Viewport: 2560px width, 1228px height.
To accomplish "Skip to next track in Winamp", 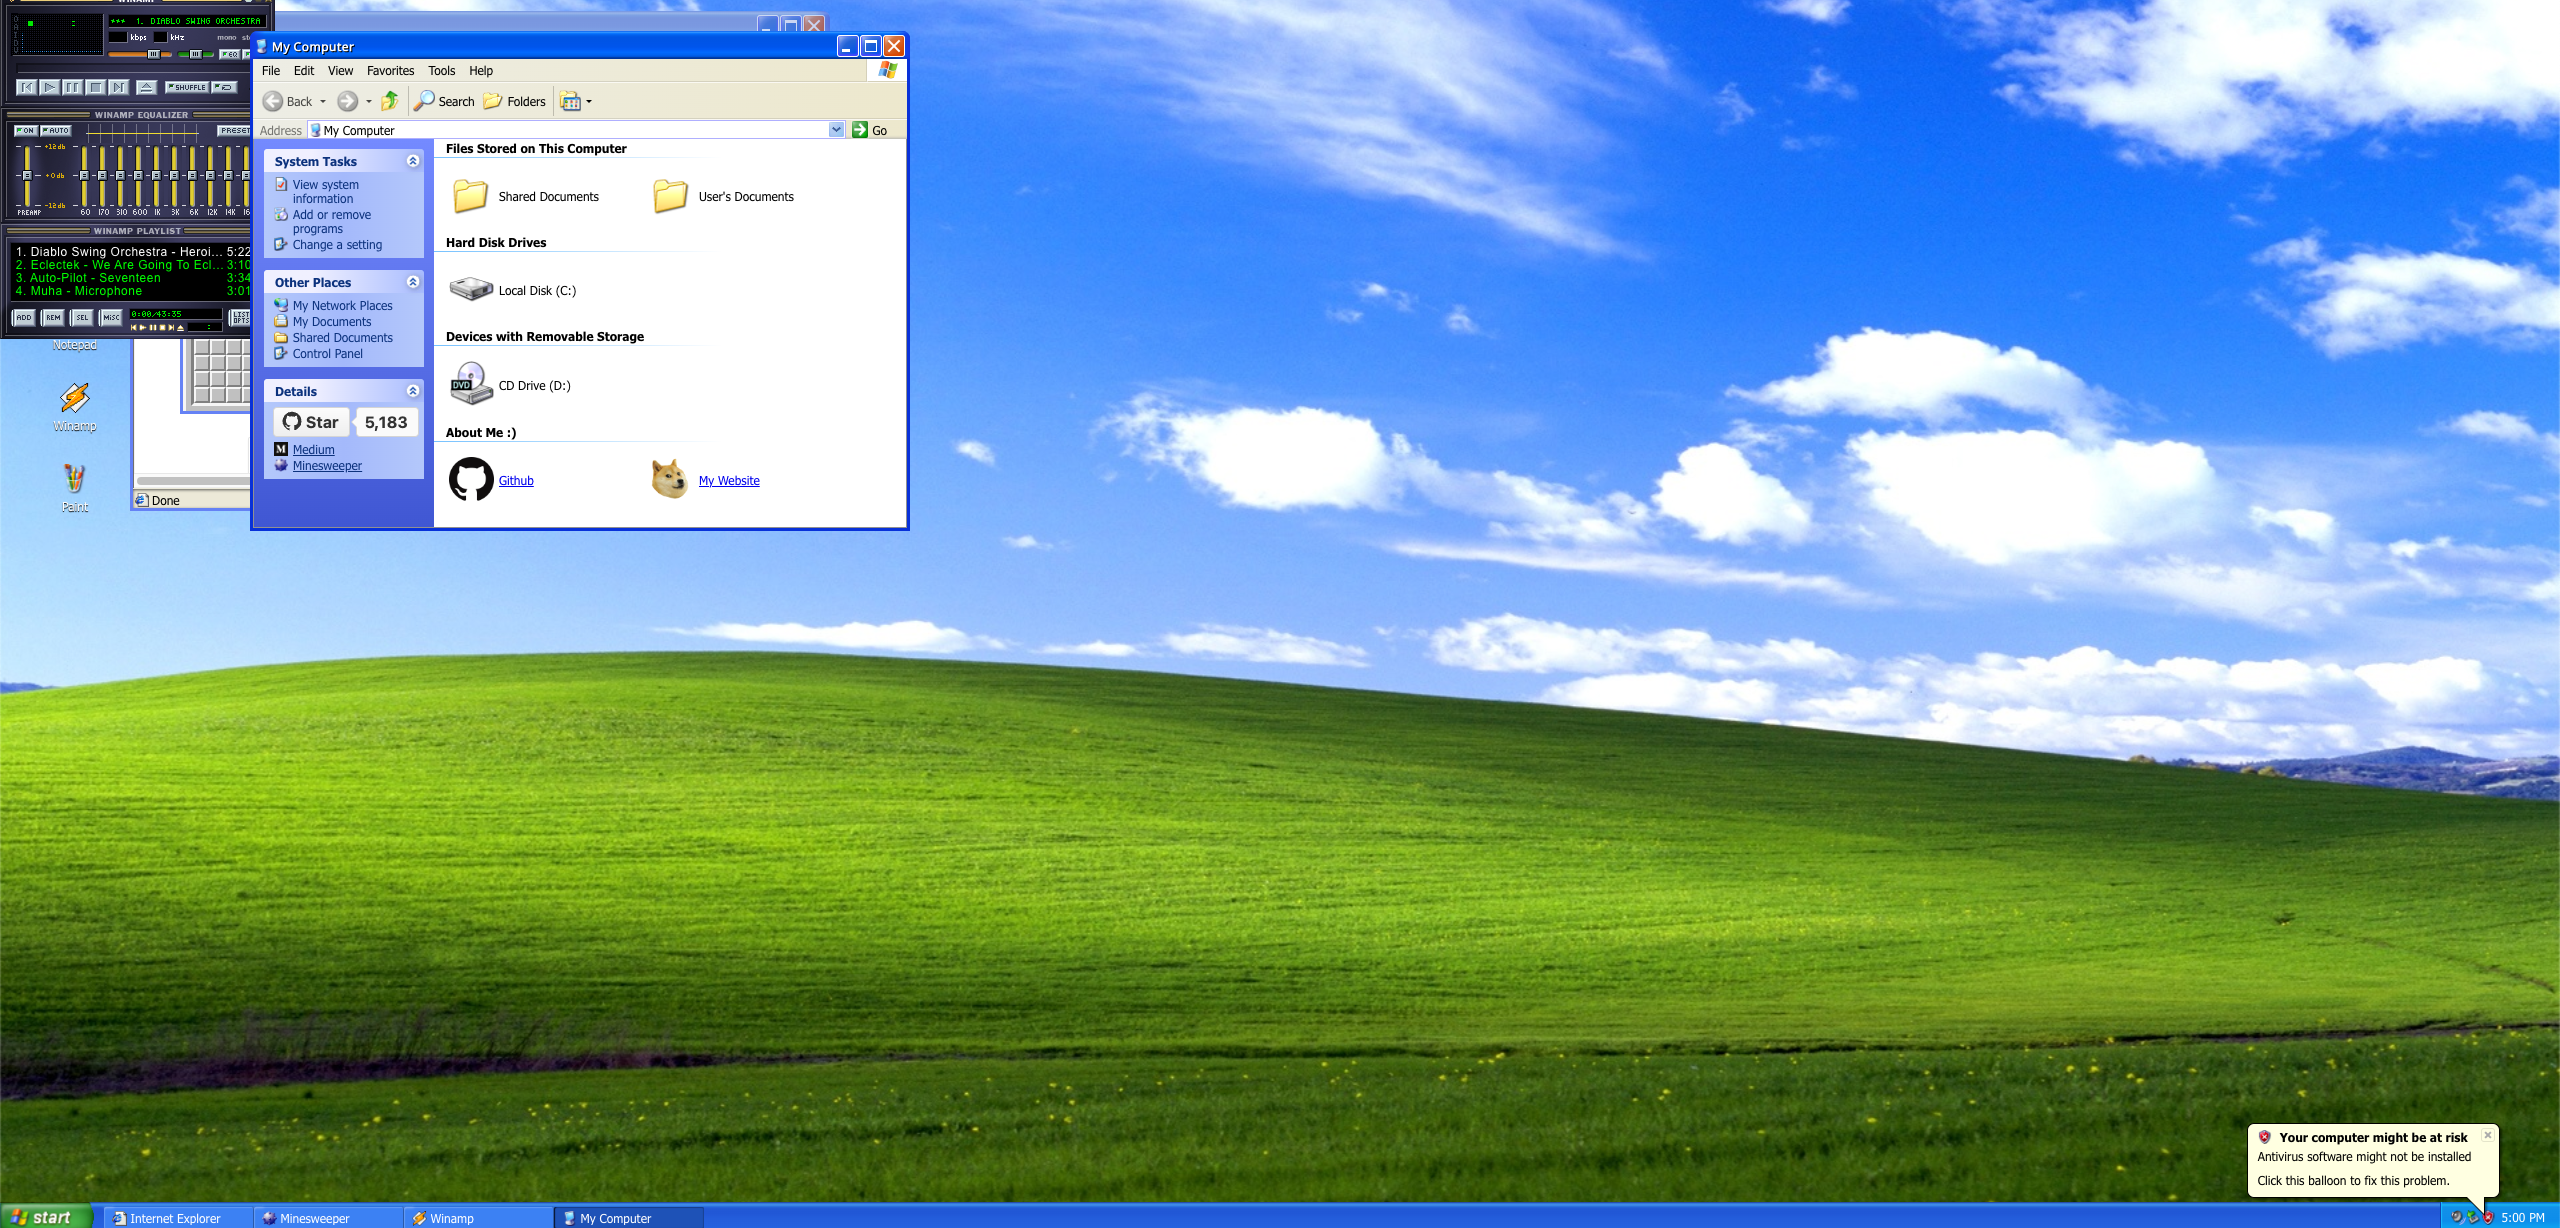I will 119,88.
